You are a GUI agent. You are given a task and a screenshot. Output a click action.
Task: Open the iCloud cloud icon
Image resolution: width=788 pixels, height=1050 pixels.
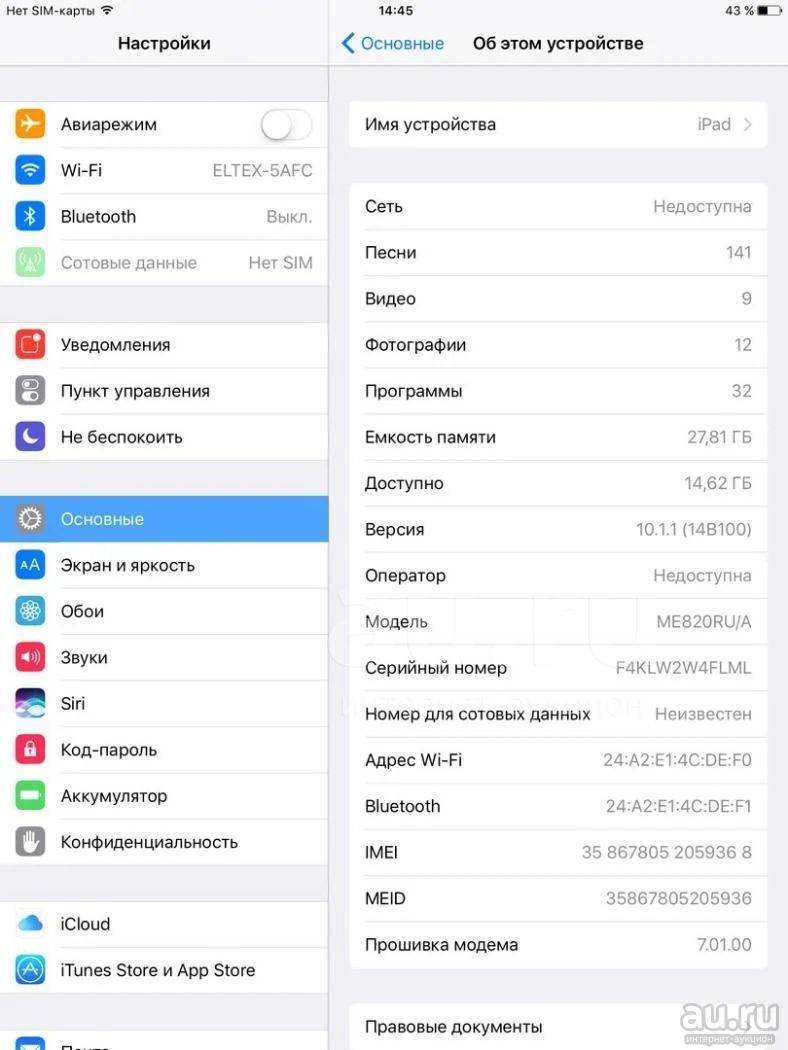[x=30, y=923]
